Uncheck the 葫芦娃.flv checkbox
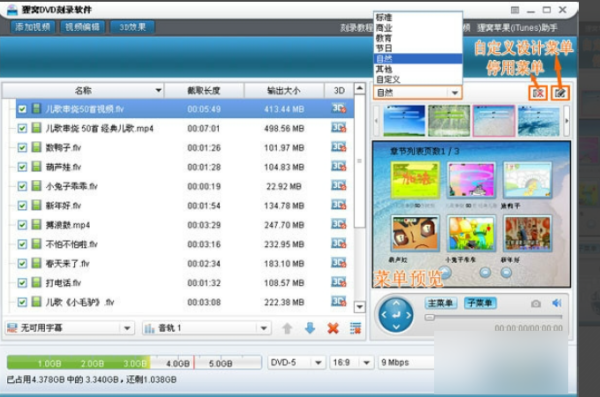The image size is (600, 397). click(22, 167)
